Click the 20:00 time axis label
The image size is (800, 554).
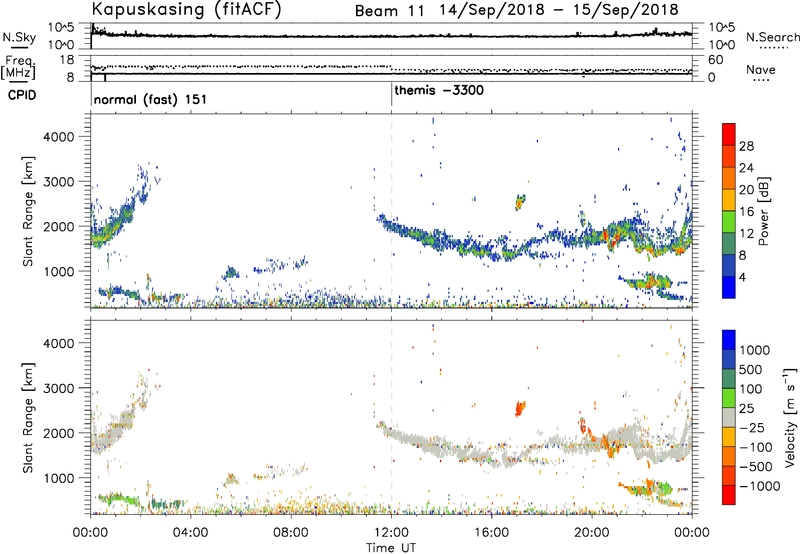[592, 533]
